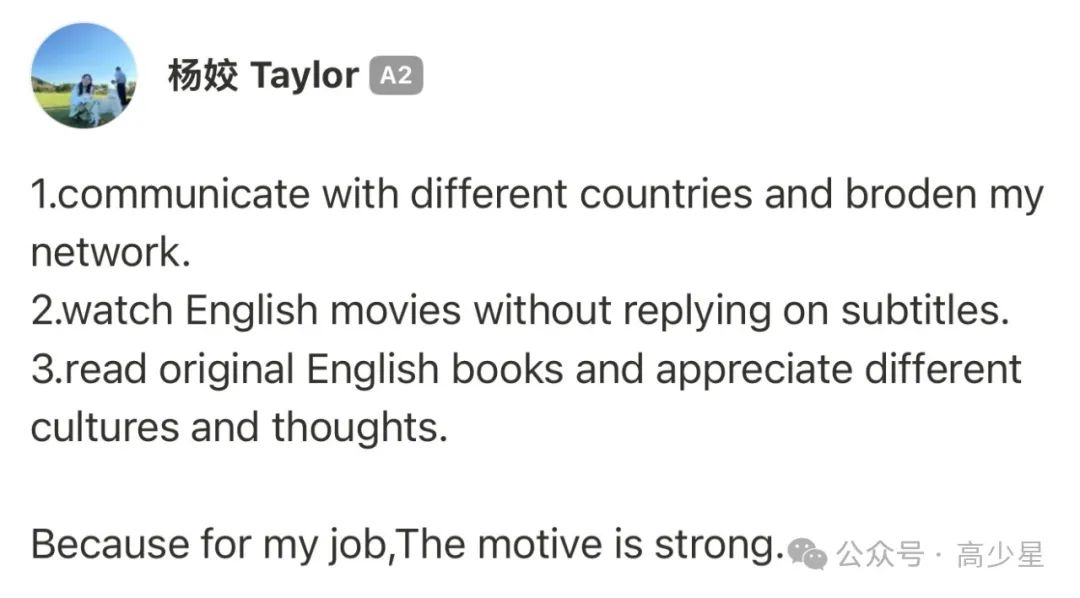Click the Chinese name 杨姣
Image resolution: width=1080 pixels, height=598 pixels.
[203, 75]
